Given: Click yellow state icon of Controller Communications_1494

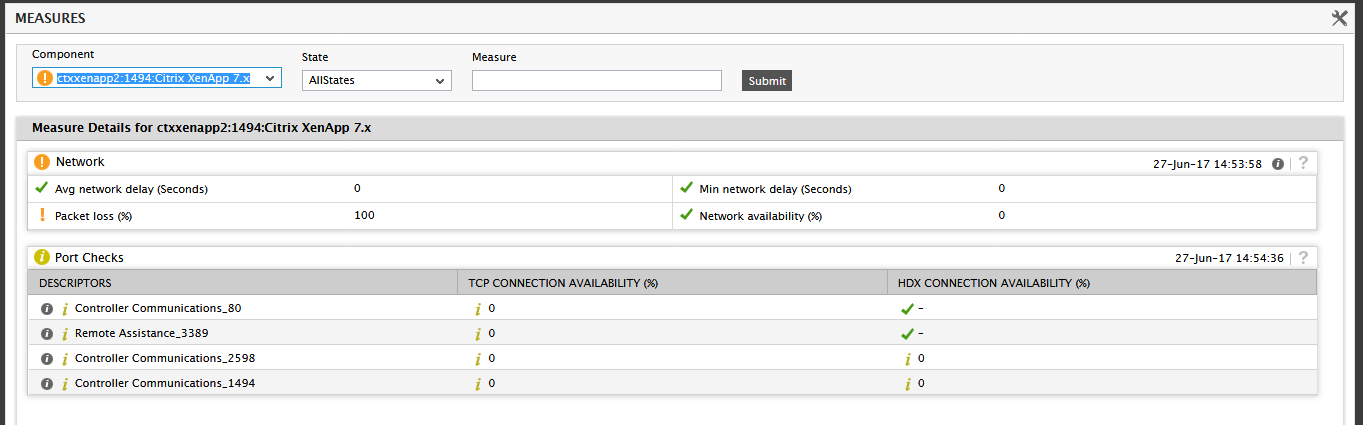Looking at the screenshot, I should (65, 384).
